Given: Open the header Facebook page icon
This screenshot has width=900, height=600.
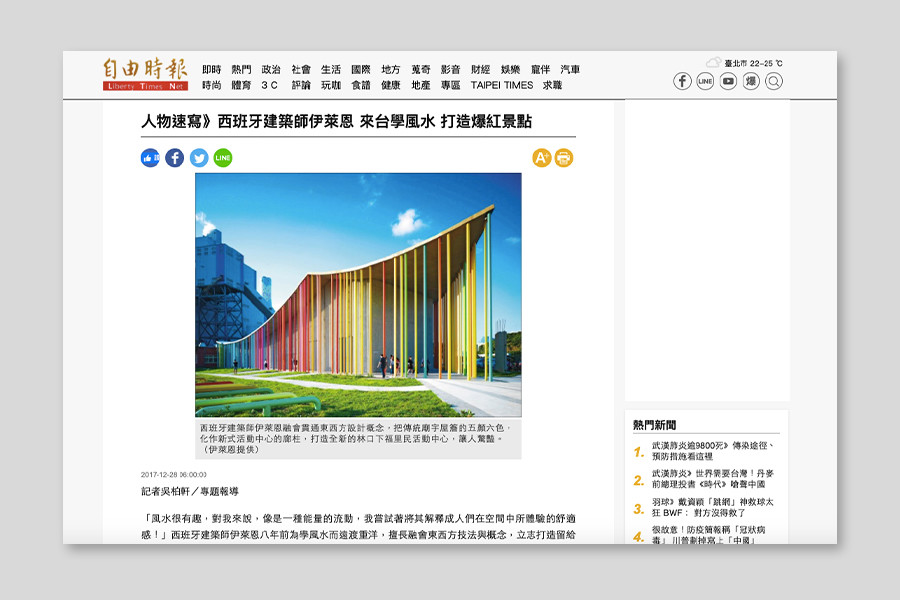Looking at the screenshot, I should pyautogui.click(x=682, y=81).
